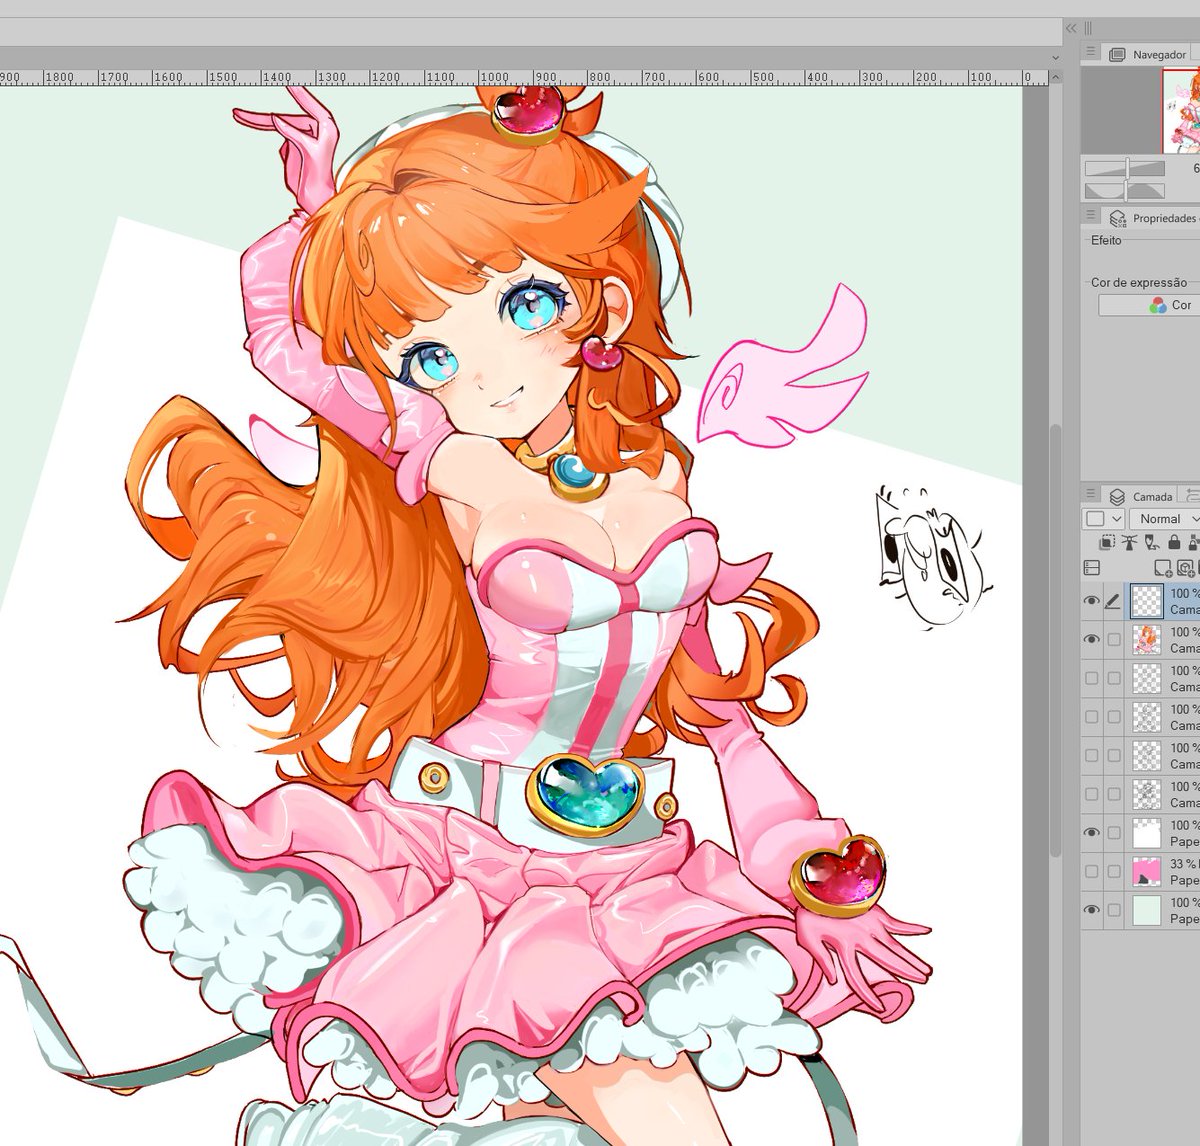1200x1146 pixels.
Task: Hide the light green paper layer eye
Action: (x=1092, y=910)
